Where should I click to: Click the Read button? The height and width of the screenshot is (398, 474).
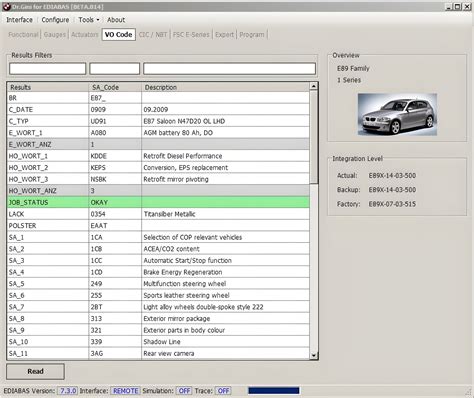[x=35, y=371]
